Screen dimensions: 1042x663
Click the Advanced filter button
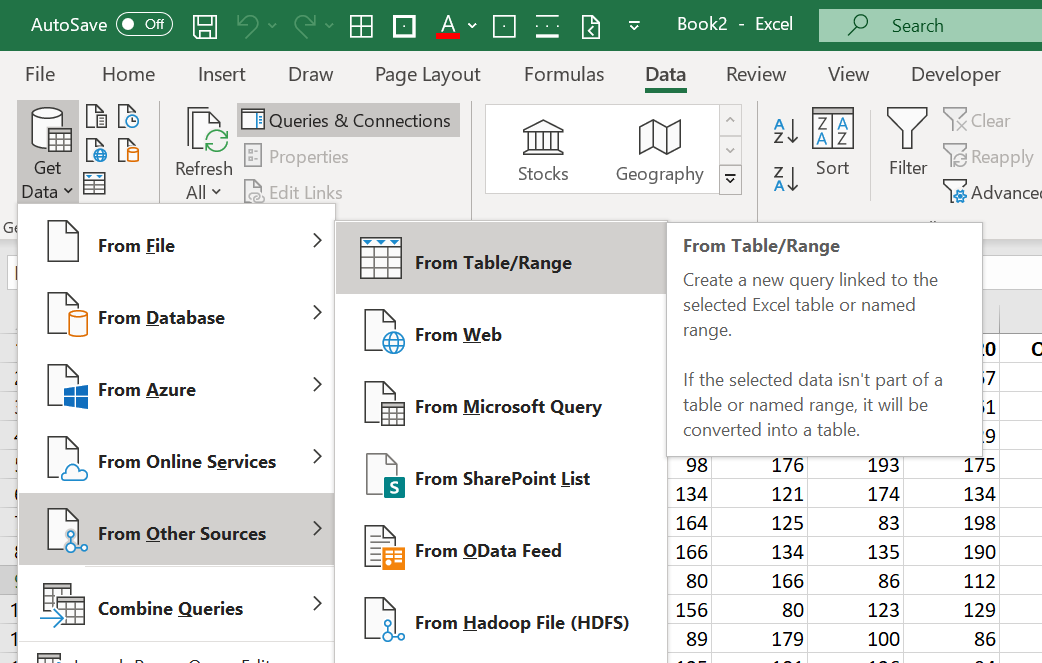992,192
